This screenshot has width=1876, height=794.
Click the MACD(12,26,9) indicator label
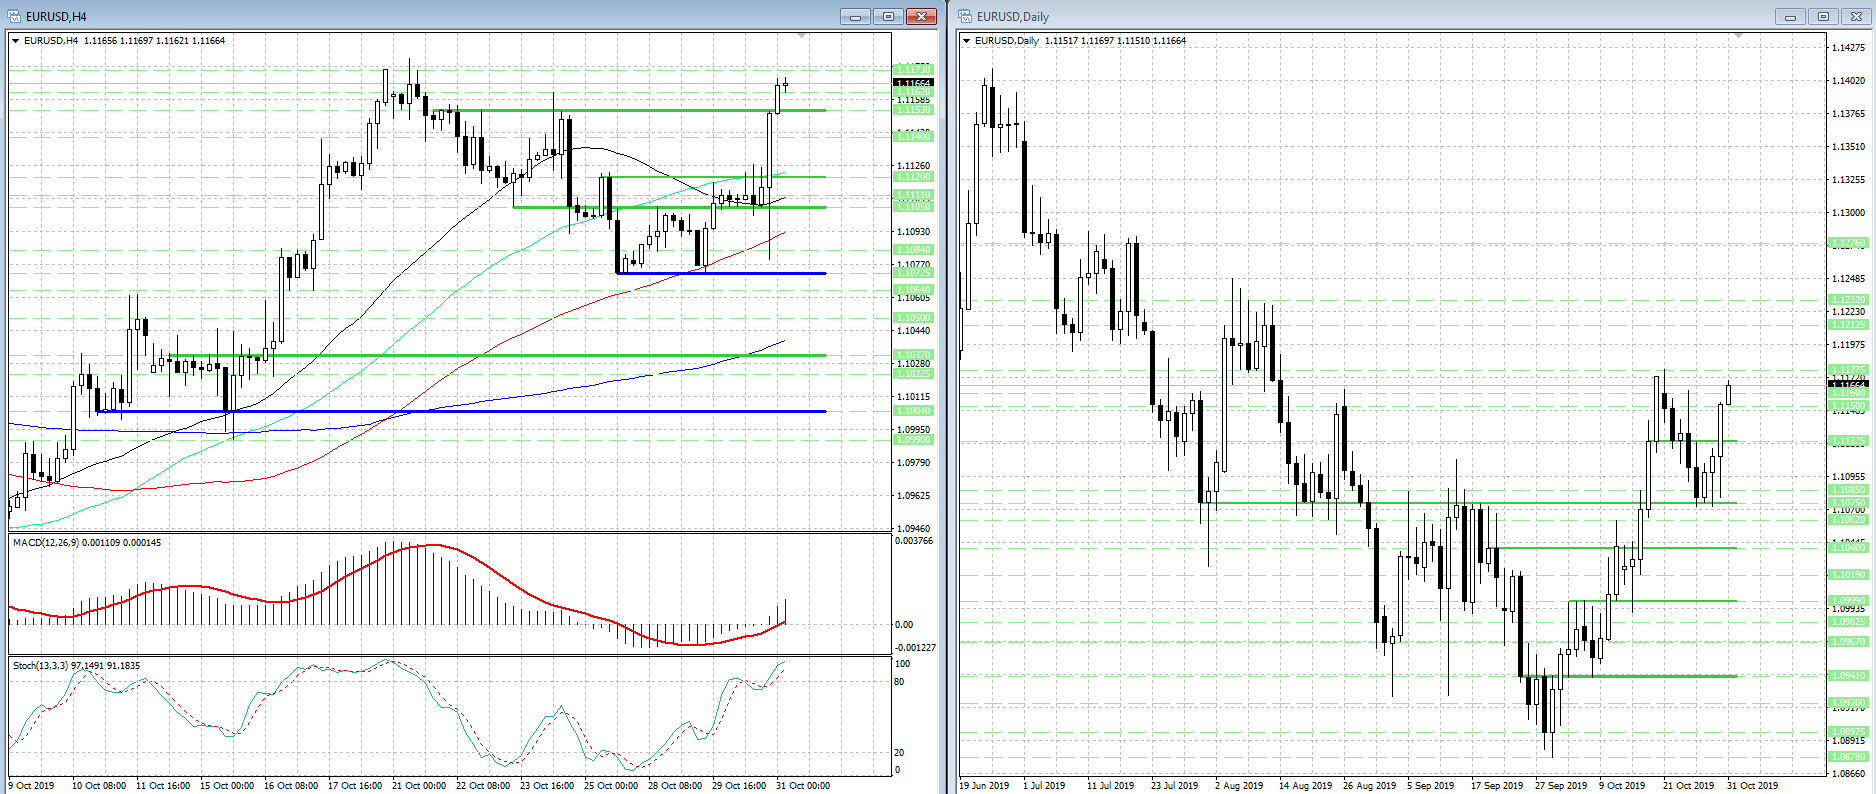coord(86,542)
